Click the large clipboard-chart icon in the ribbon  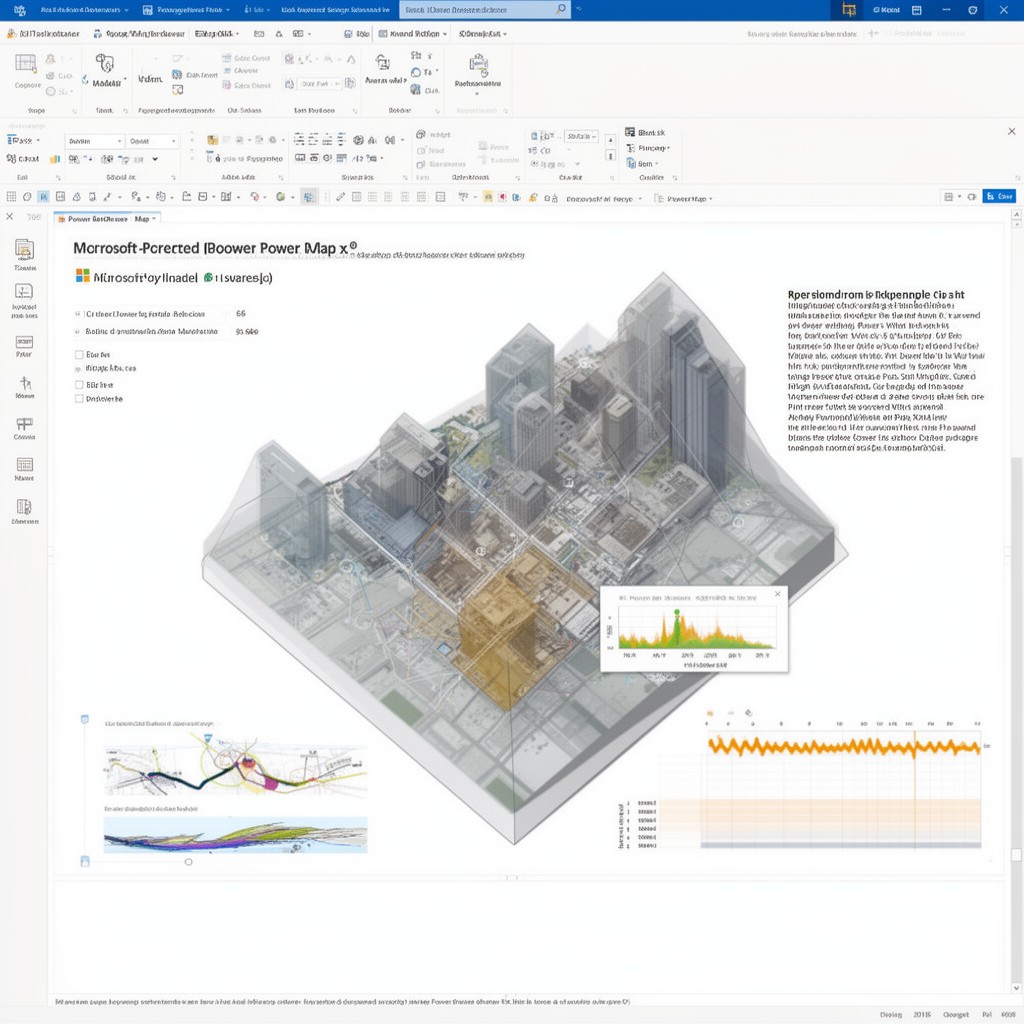click(x=478, y=64)
